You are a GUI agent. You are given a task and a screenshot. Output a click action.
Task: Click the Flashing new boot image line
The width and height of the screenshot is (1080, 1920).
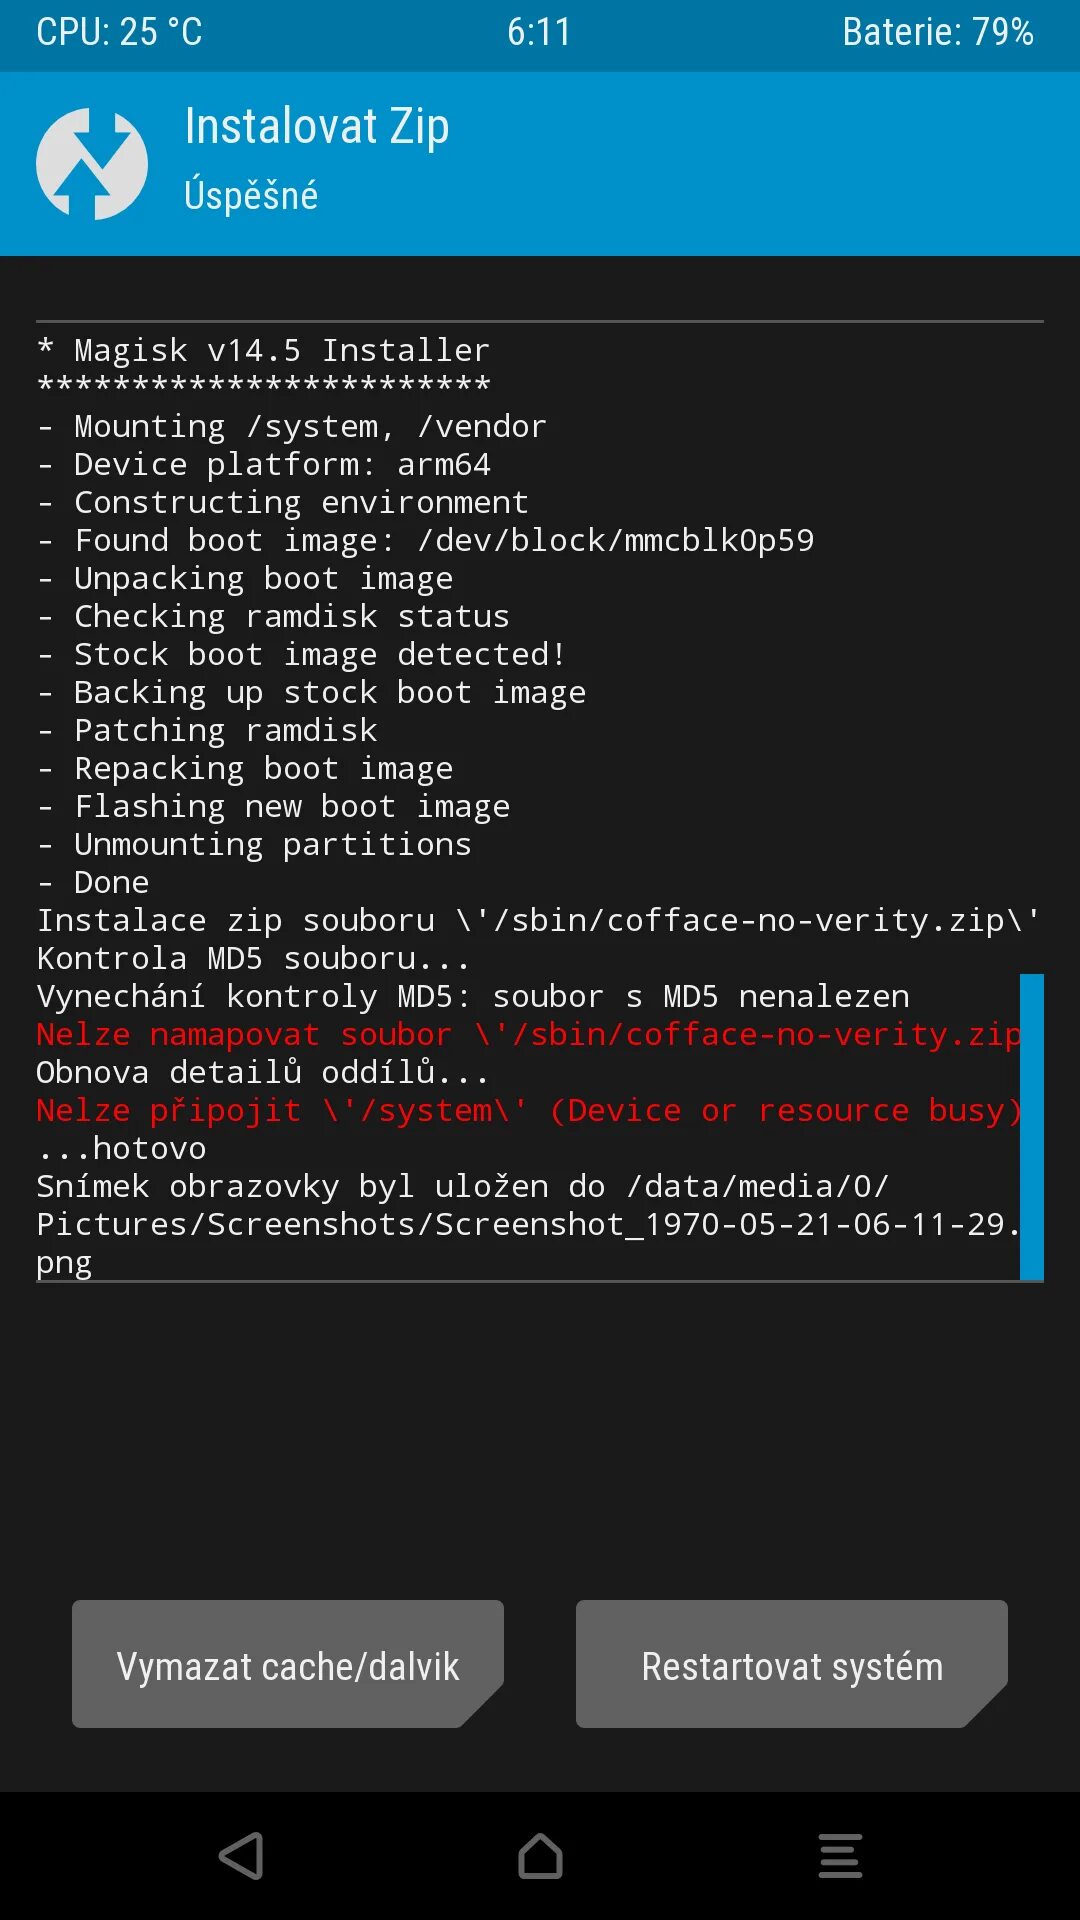point(274,806)
